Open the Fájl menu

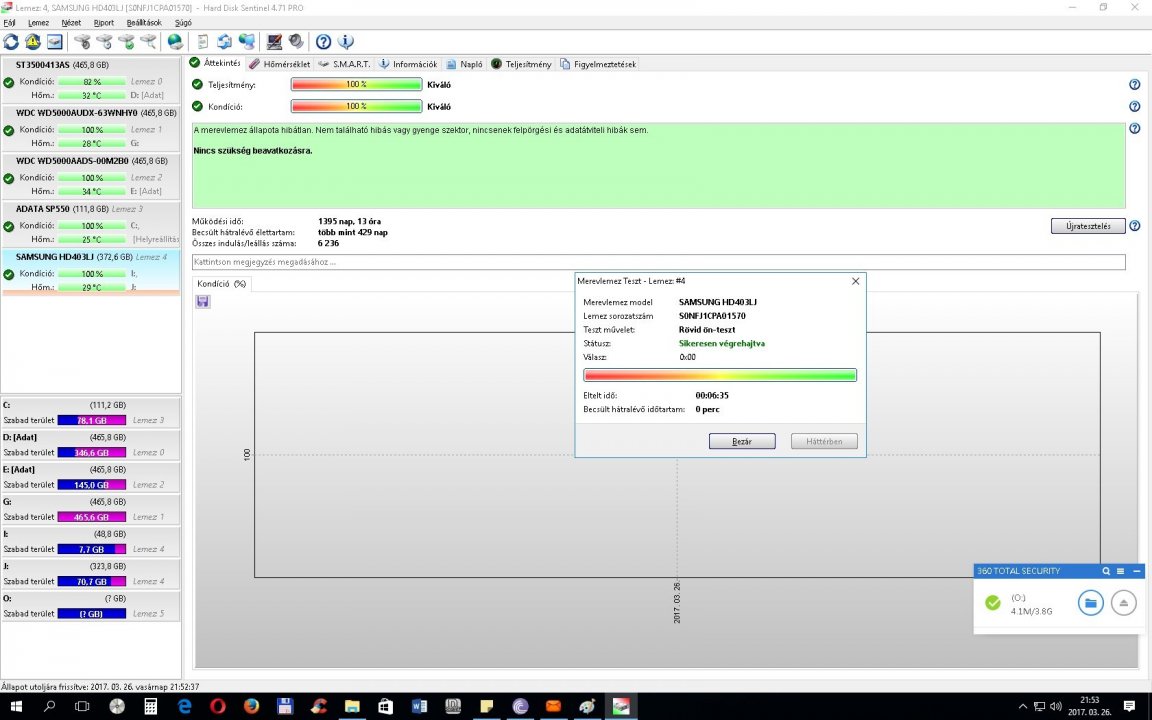10,23
